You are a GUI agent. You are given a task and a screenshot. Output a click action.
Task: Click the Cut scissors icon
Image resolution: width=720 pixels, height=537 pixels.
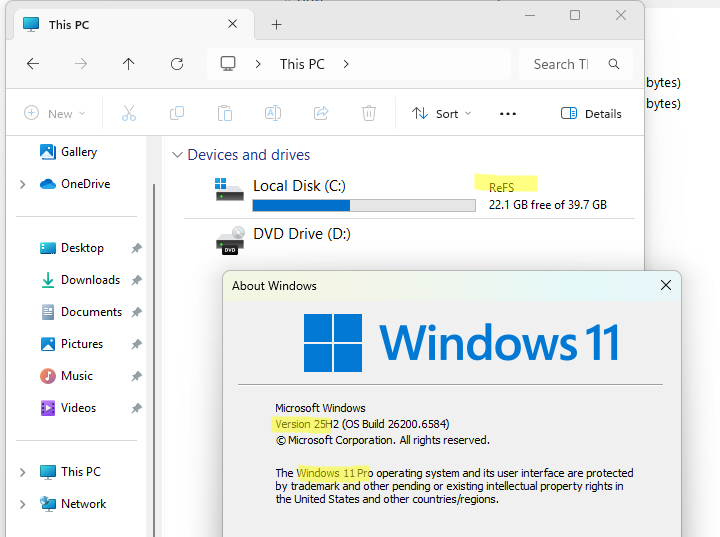(x=129, y=113)
